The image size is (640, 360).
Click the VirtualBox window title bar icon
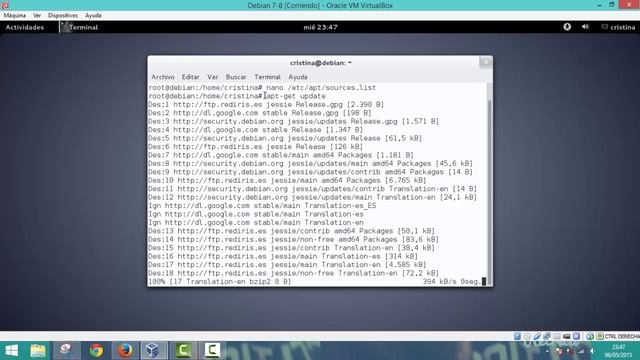pos(5,5)
